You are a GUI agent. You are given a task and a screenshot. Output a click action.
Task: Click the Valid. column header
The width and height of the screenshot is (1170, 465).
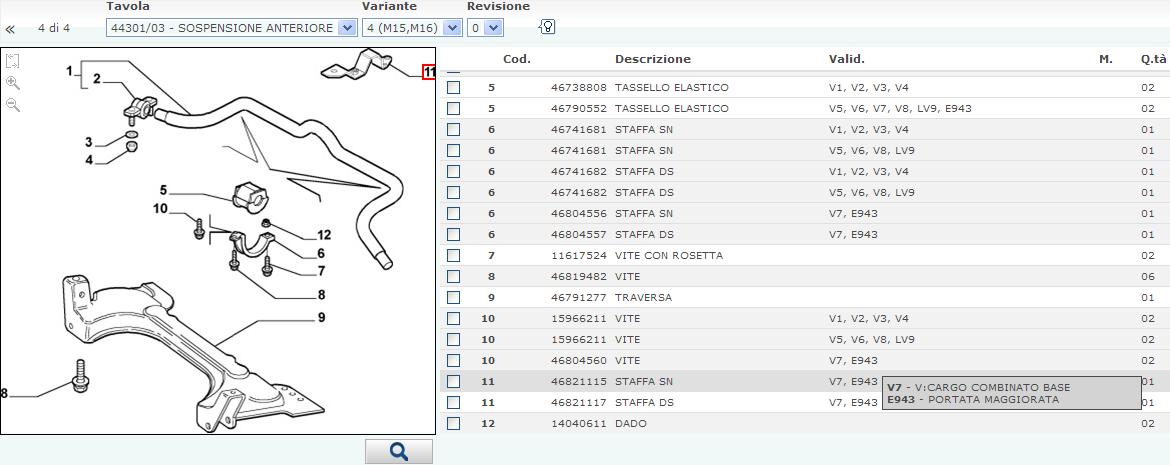click(846, 59)
